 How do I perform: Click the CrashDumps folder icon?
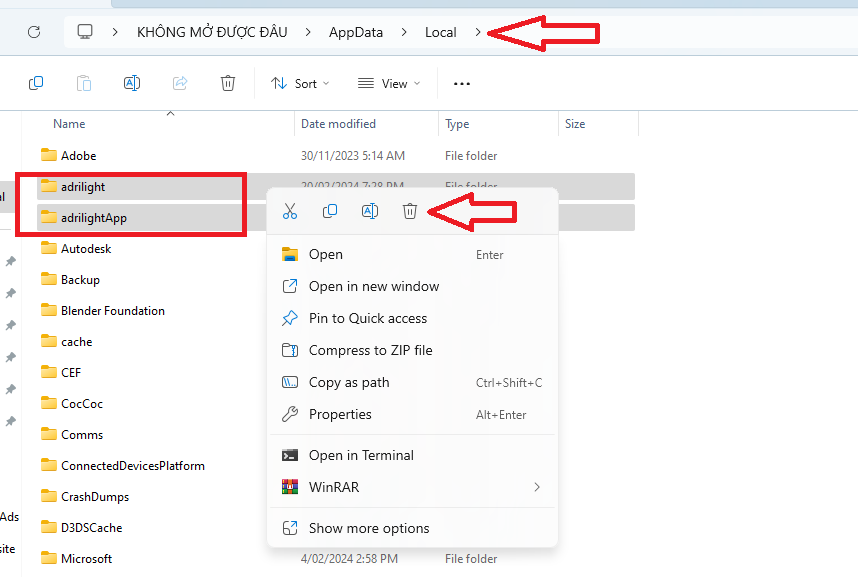click(x=49, y=497)
